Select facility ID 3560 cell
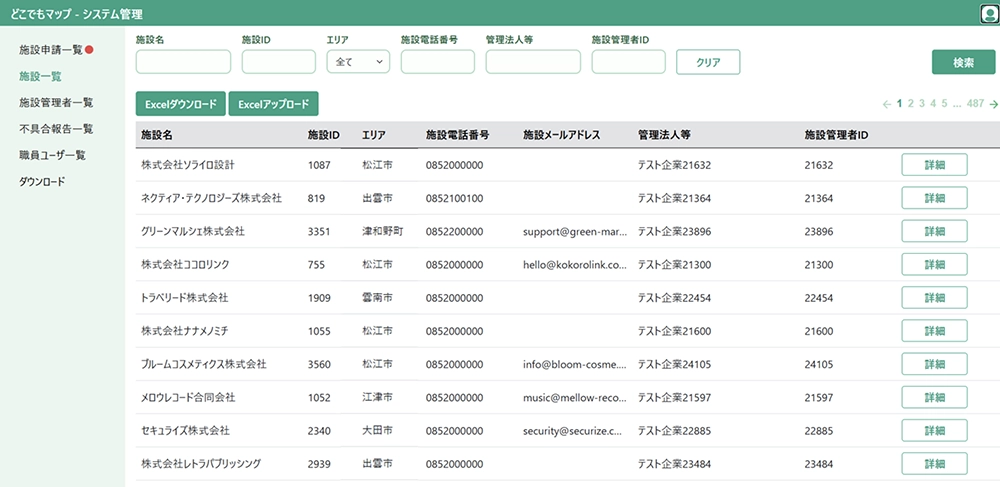The width and height of the screenshot is (1000, 487). click(319, 365)
